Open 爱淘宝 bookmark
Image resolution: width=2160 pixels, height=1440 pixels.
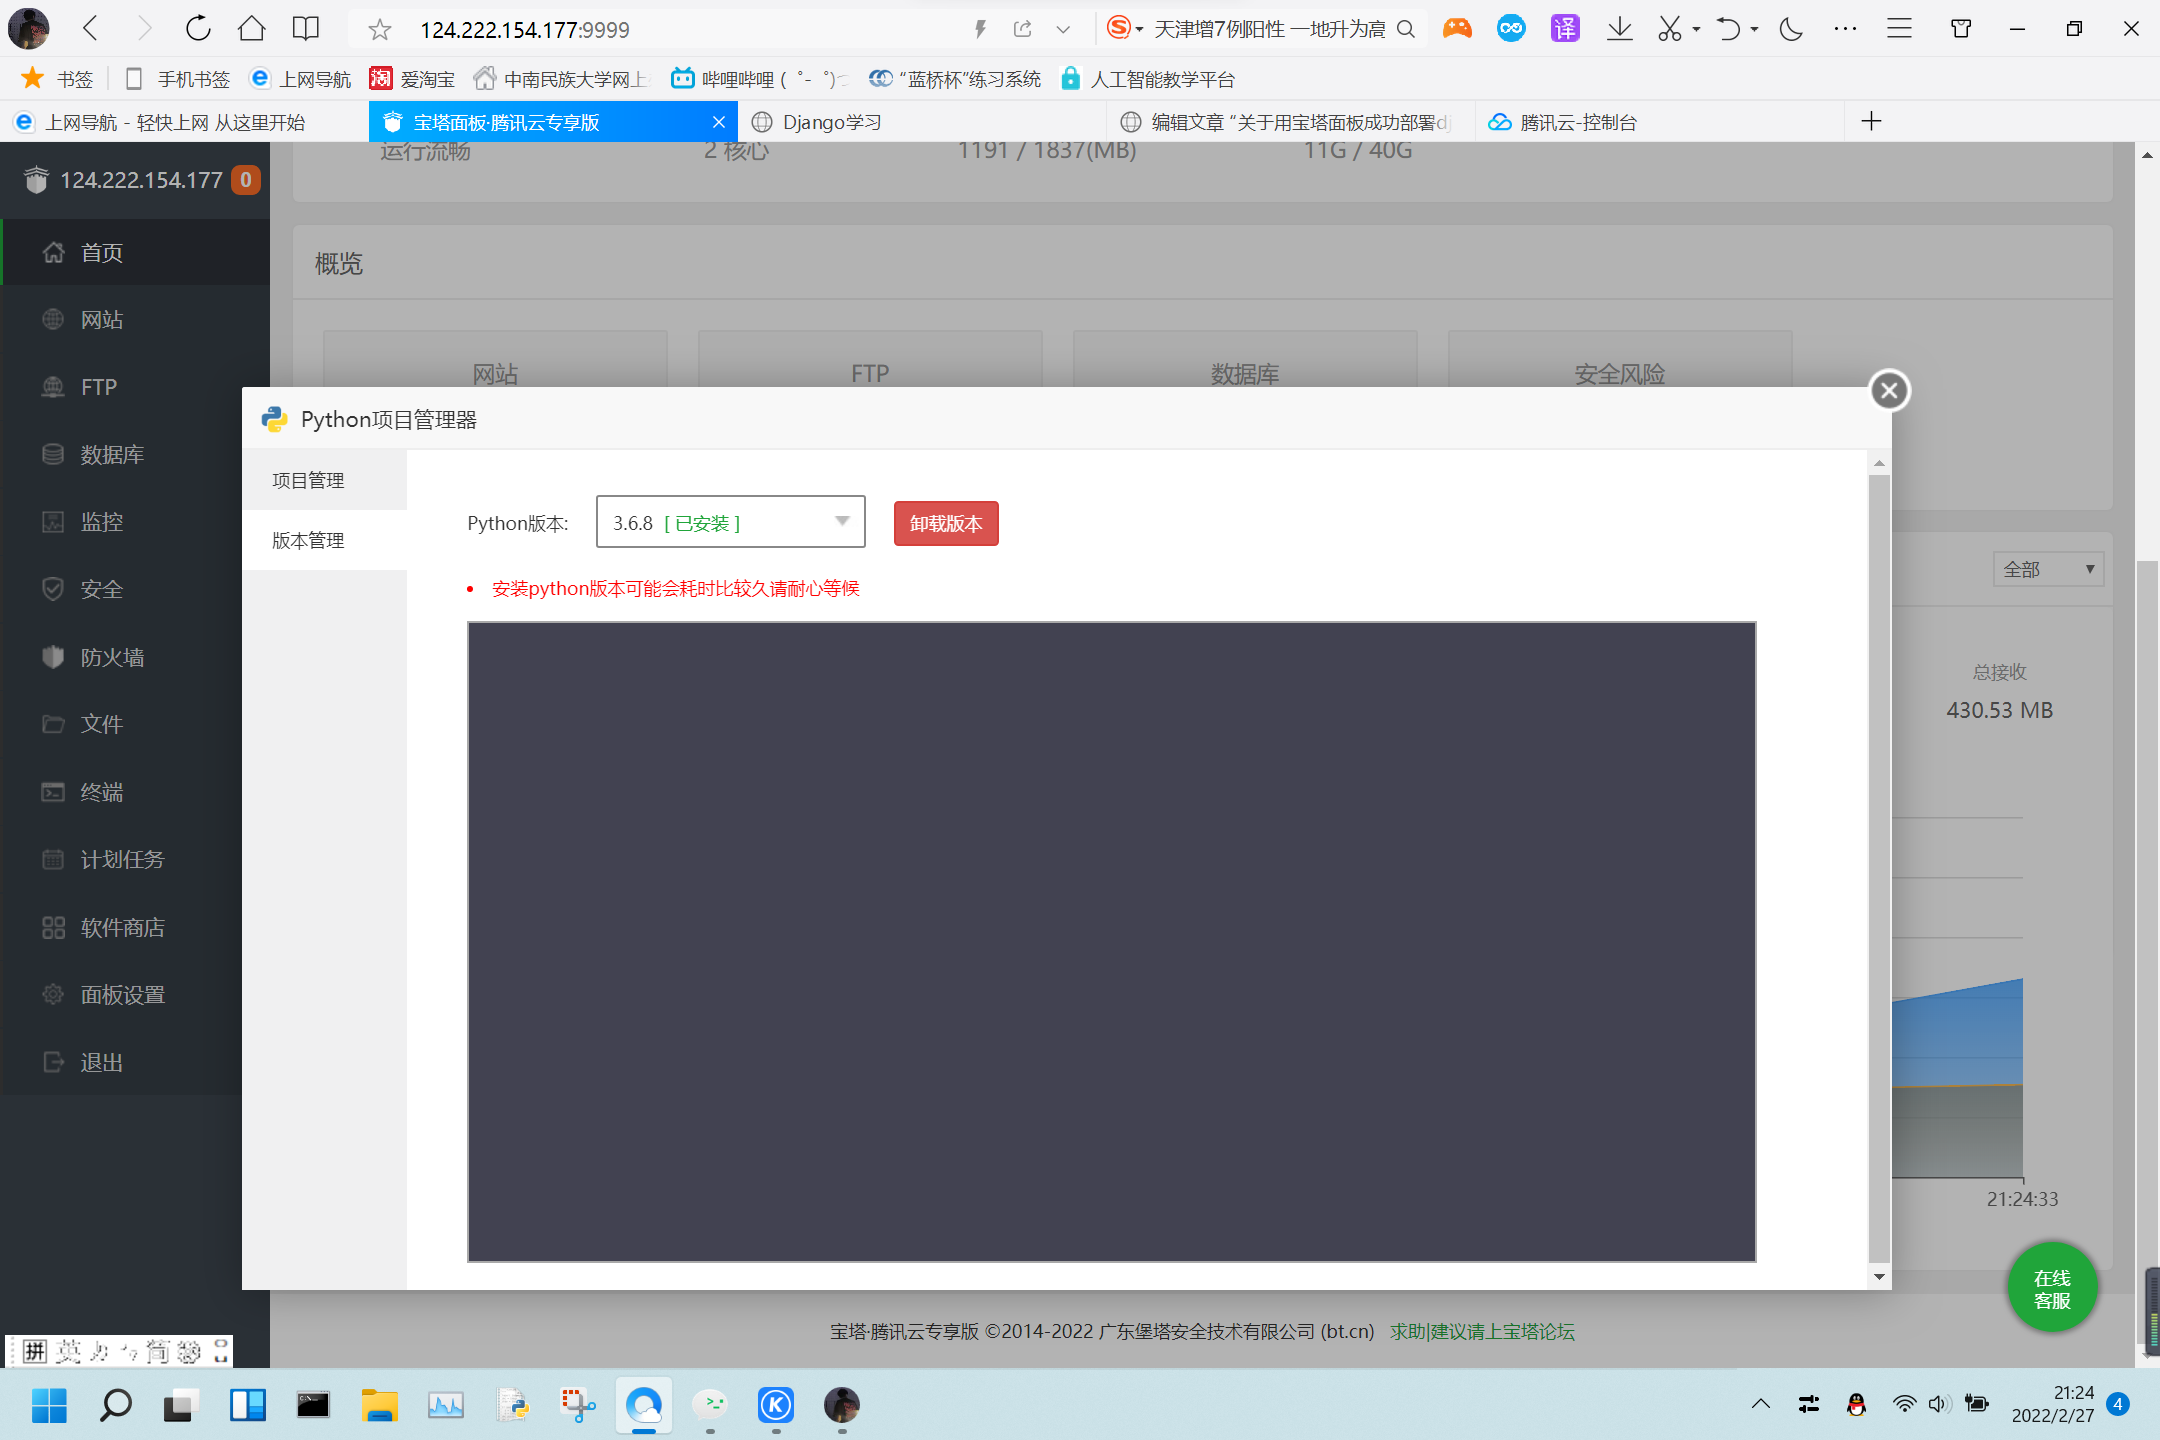pyautogui.click(x=412, y=79)
